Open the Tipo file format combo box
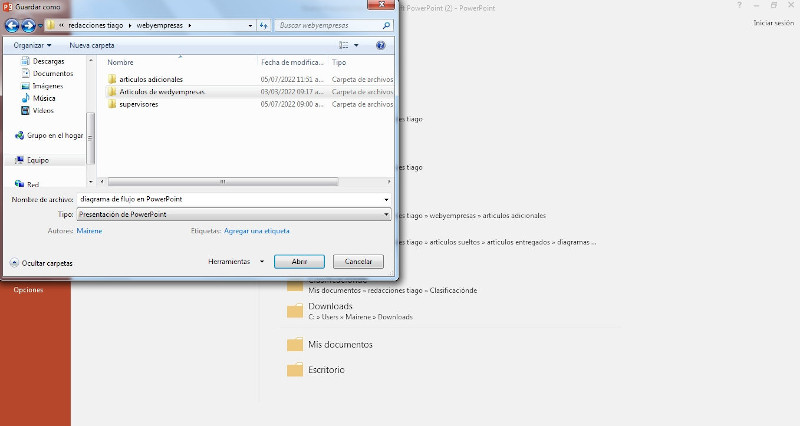Image resolution: width=800 pixels, height=426 pixels. coord(234,214)
